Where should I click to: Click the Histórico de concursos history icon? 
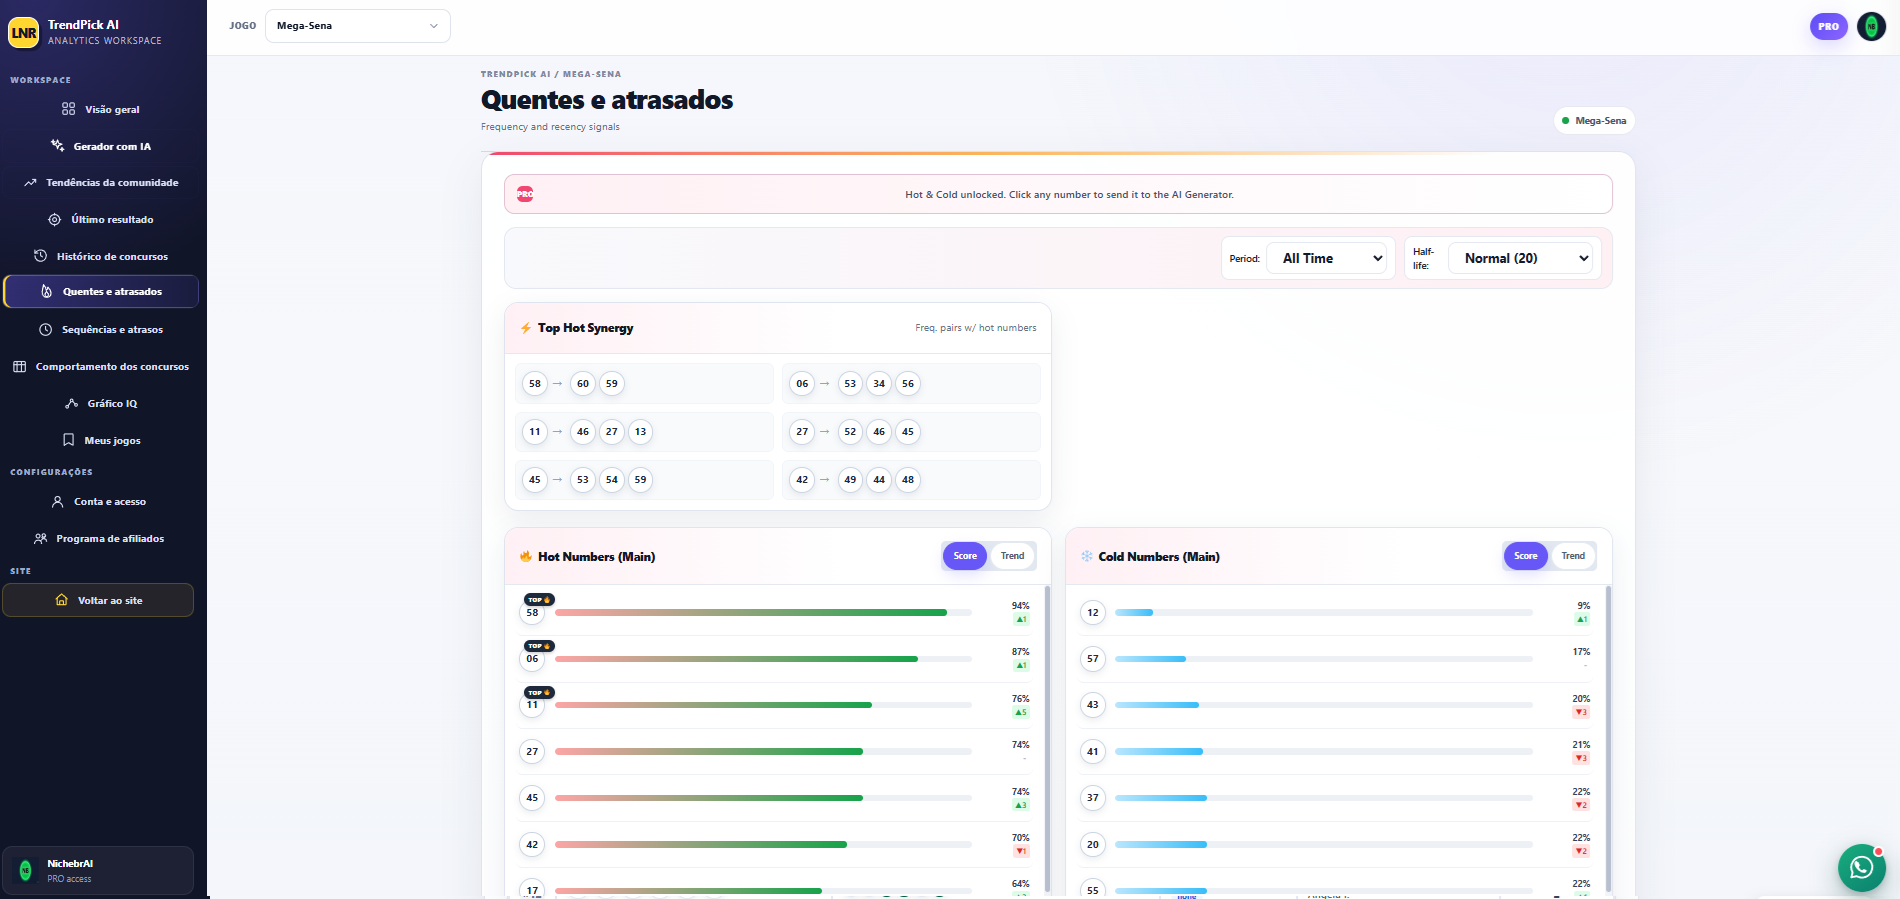coord(40,256)
